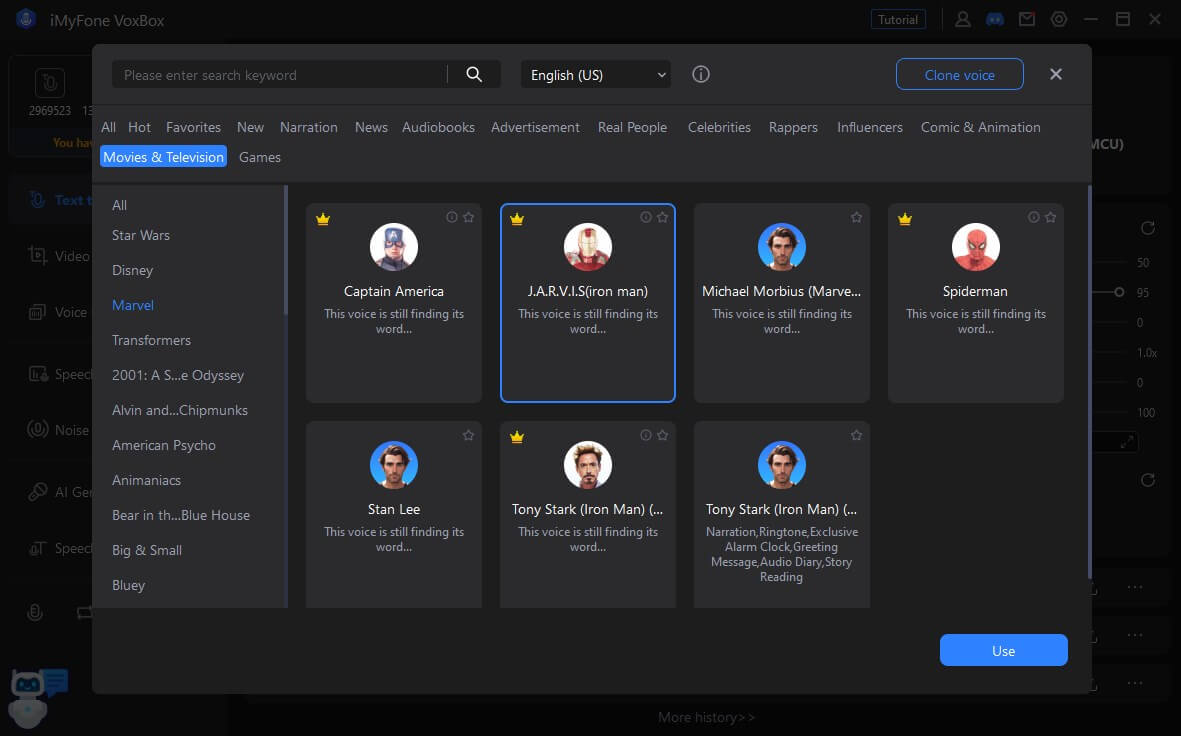Show info for the crowned Tony Stark voice

click(x=645, y=435)
